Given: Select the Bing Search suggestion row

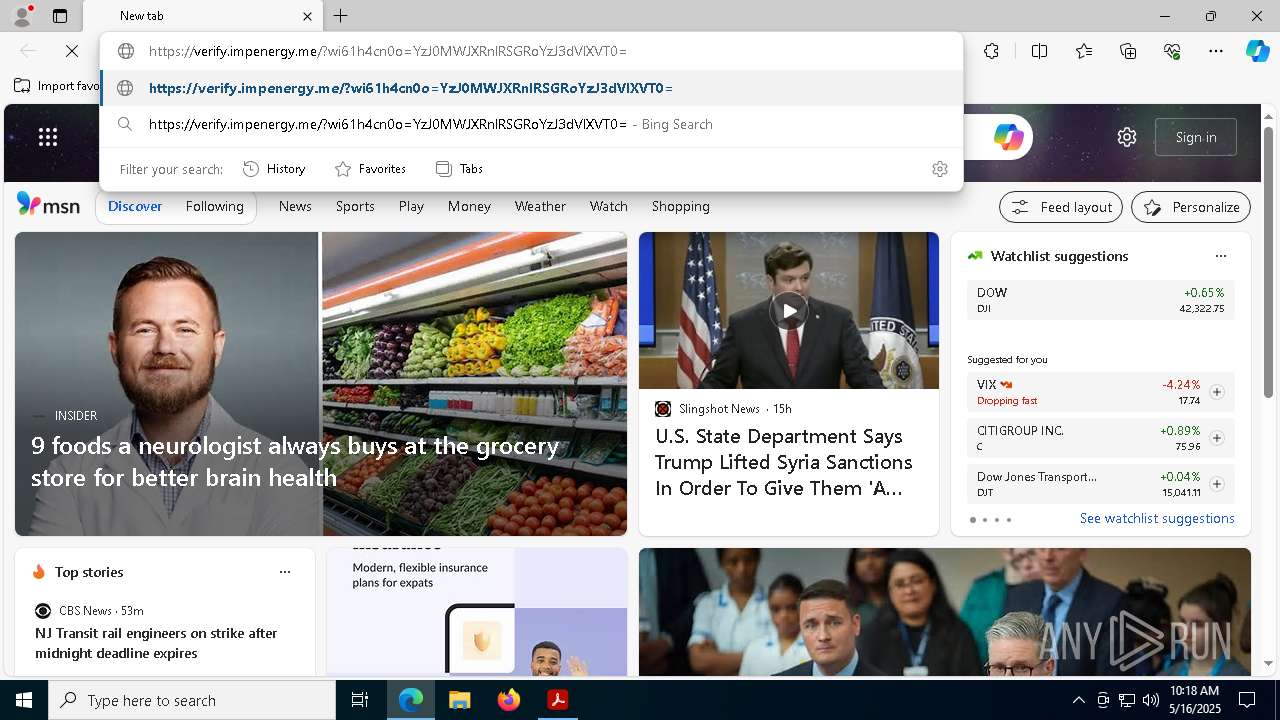Looking at the screenshot, I should coord(532,124).
